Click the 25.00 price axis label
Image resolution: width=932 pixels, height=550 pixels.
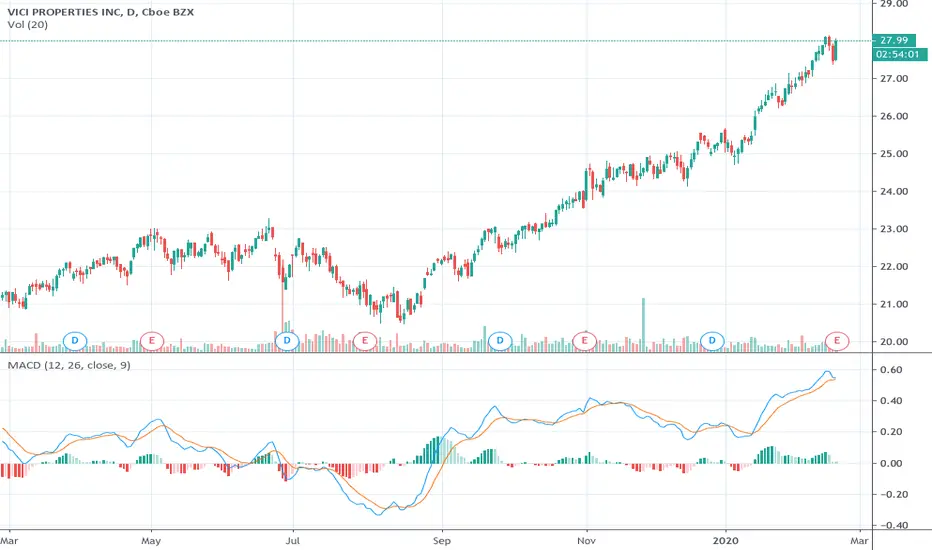pos(894,153)
